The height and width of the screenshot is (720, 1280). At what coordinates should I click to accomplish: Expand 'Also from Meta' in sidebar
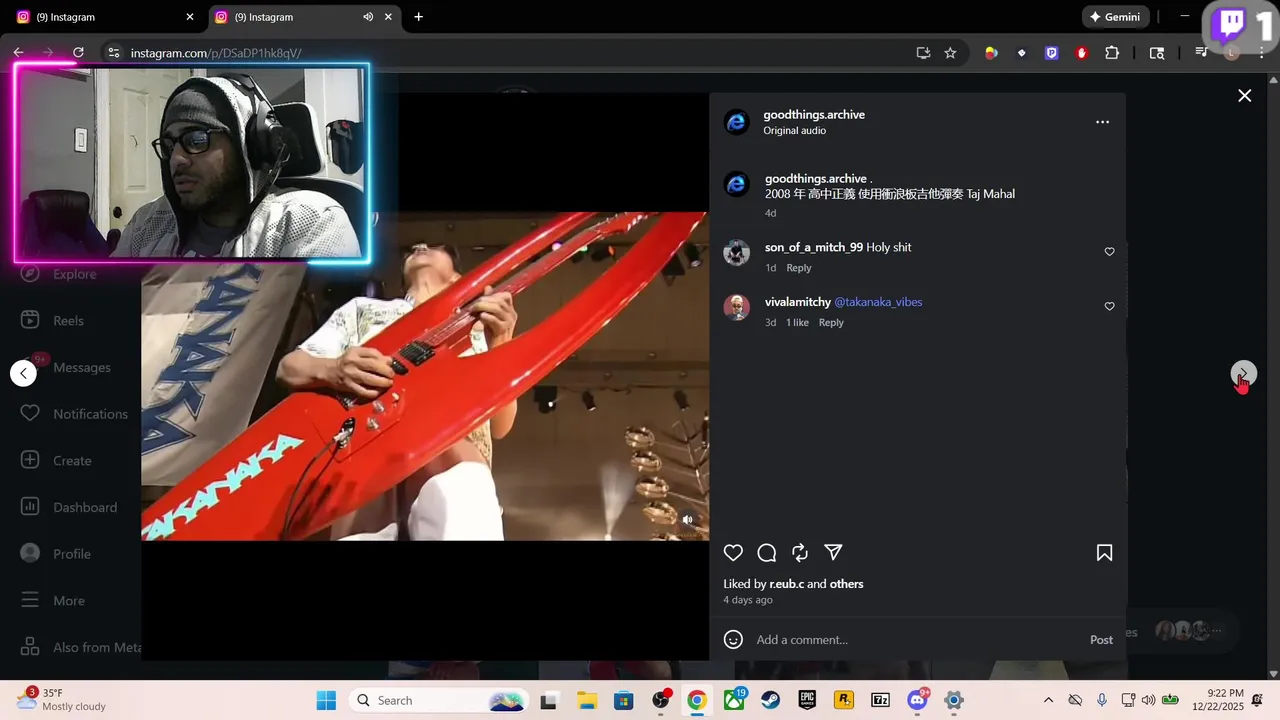click(x=80, y=648)
